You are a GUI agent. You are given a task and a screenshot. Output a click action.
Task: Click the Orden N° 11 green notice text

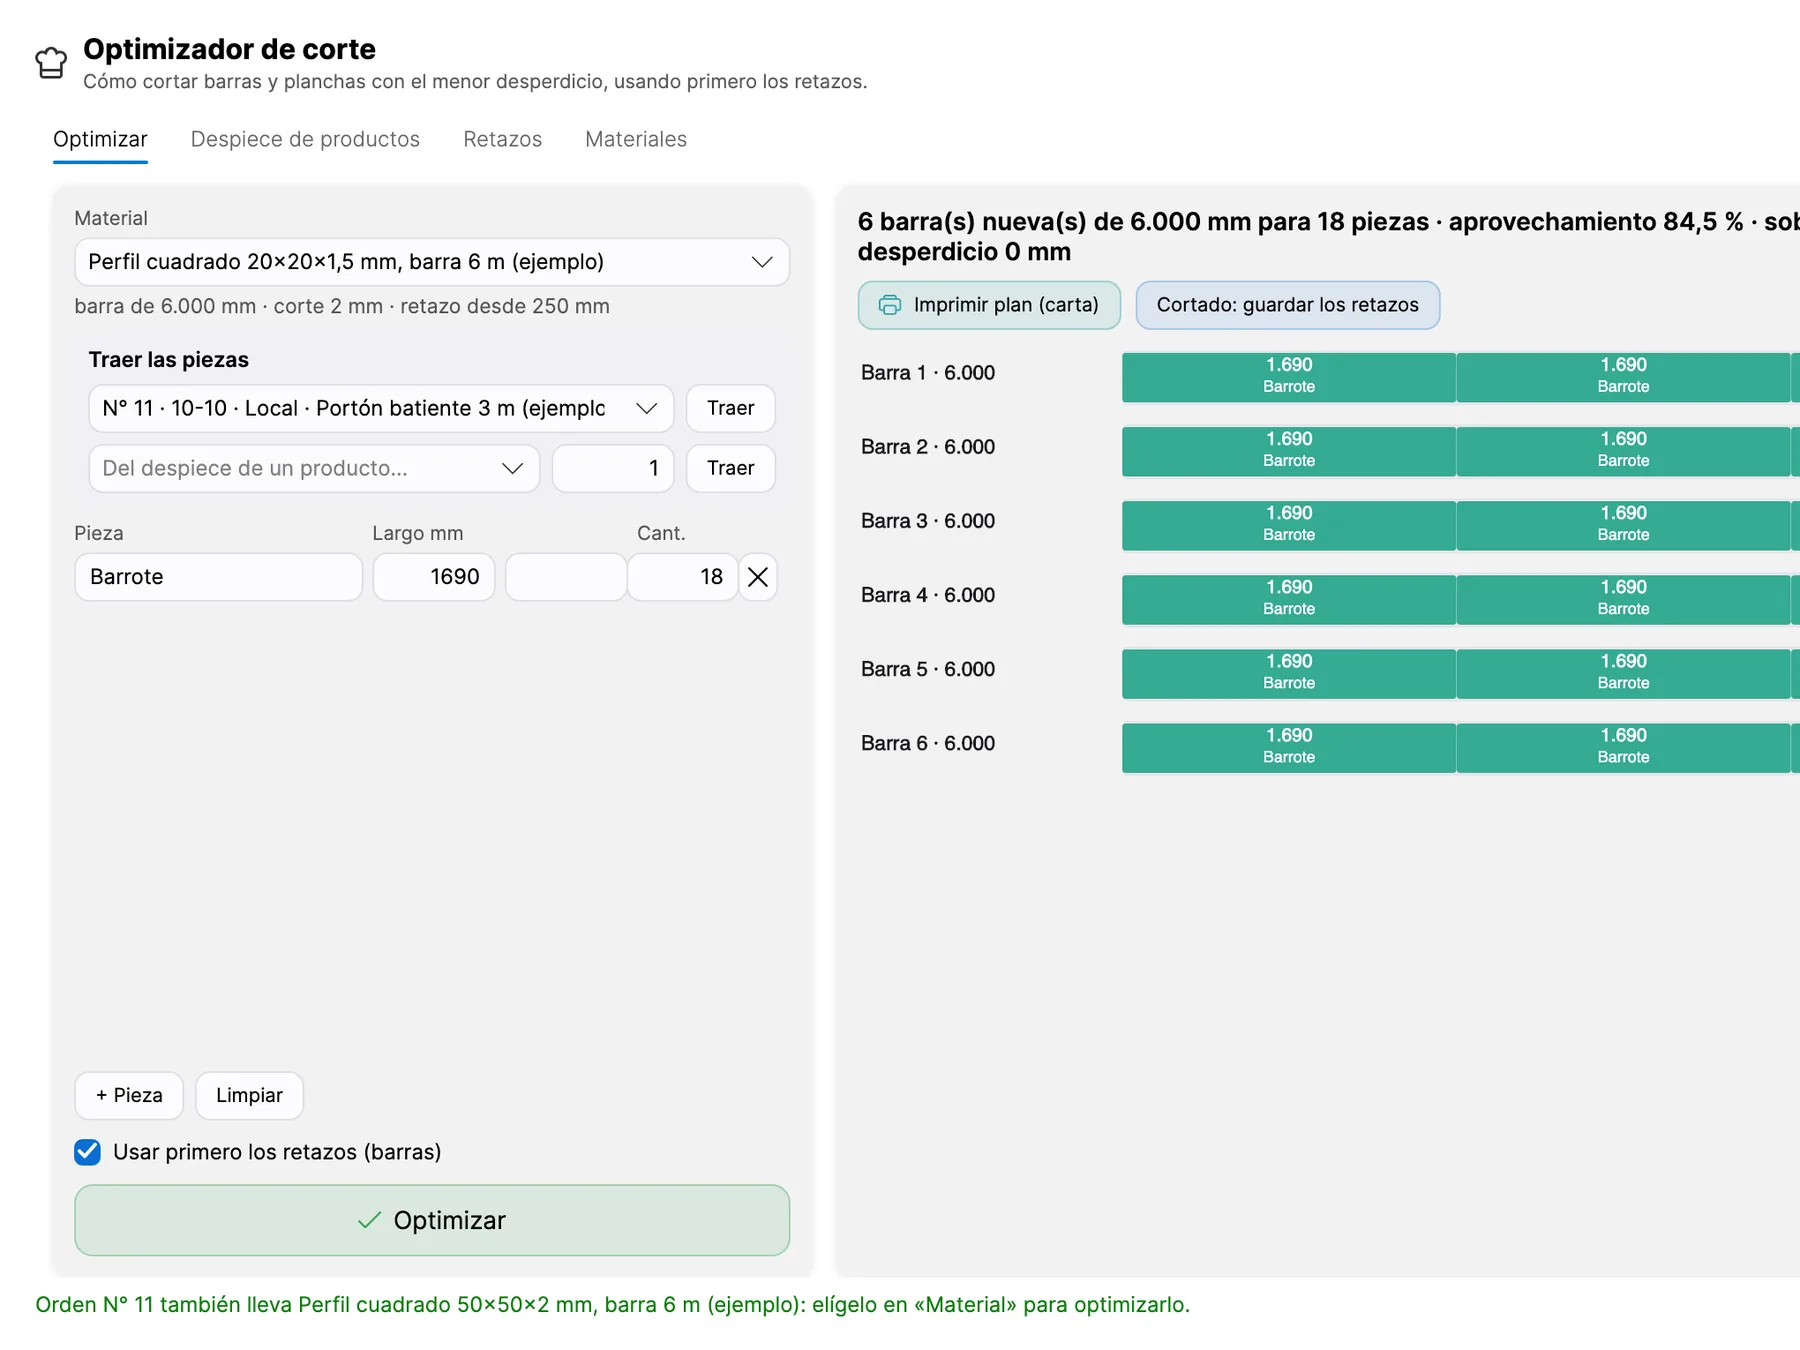point(612,1305)
